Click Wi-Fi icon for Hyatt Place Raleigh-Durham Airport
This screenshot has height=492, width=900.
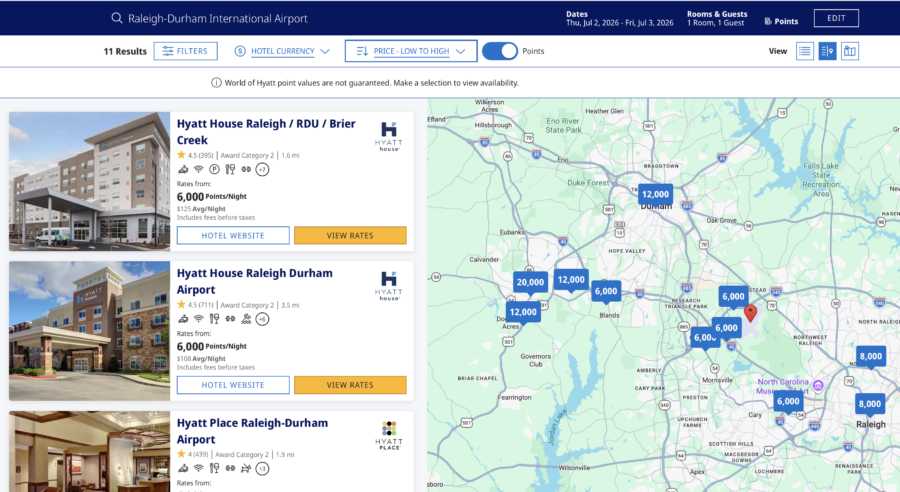(199, 468)
